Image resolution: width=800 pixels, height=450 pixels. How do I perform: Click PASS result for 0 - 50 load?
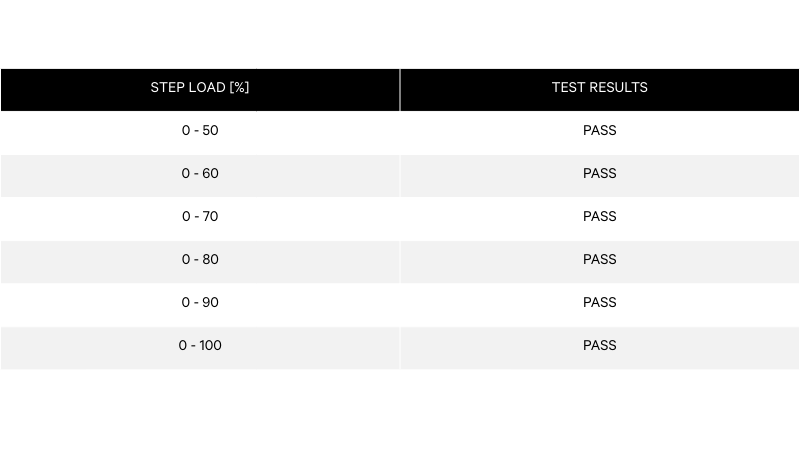(600, 131)
